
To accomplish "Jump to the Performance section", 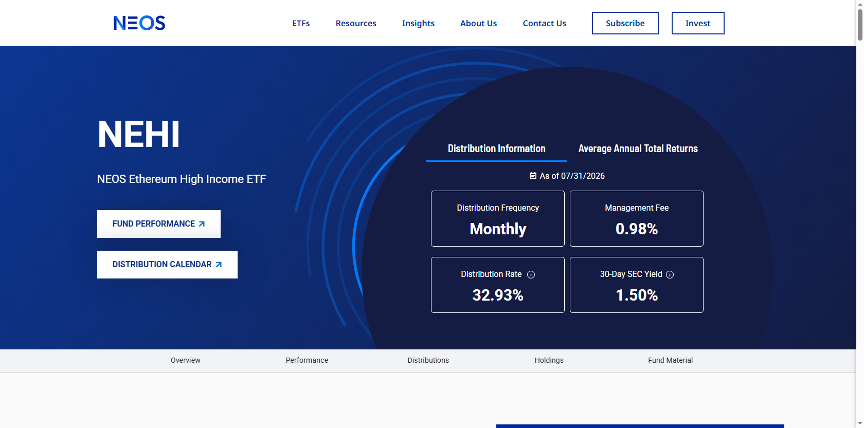I will click(x=307, y=360).
